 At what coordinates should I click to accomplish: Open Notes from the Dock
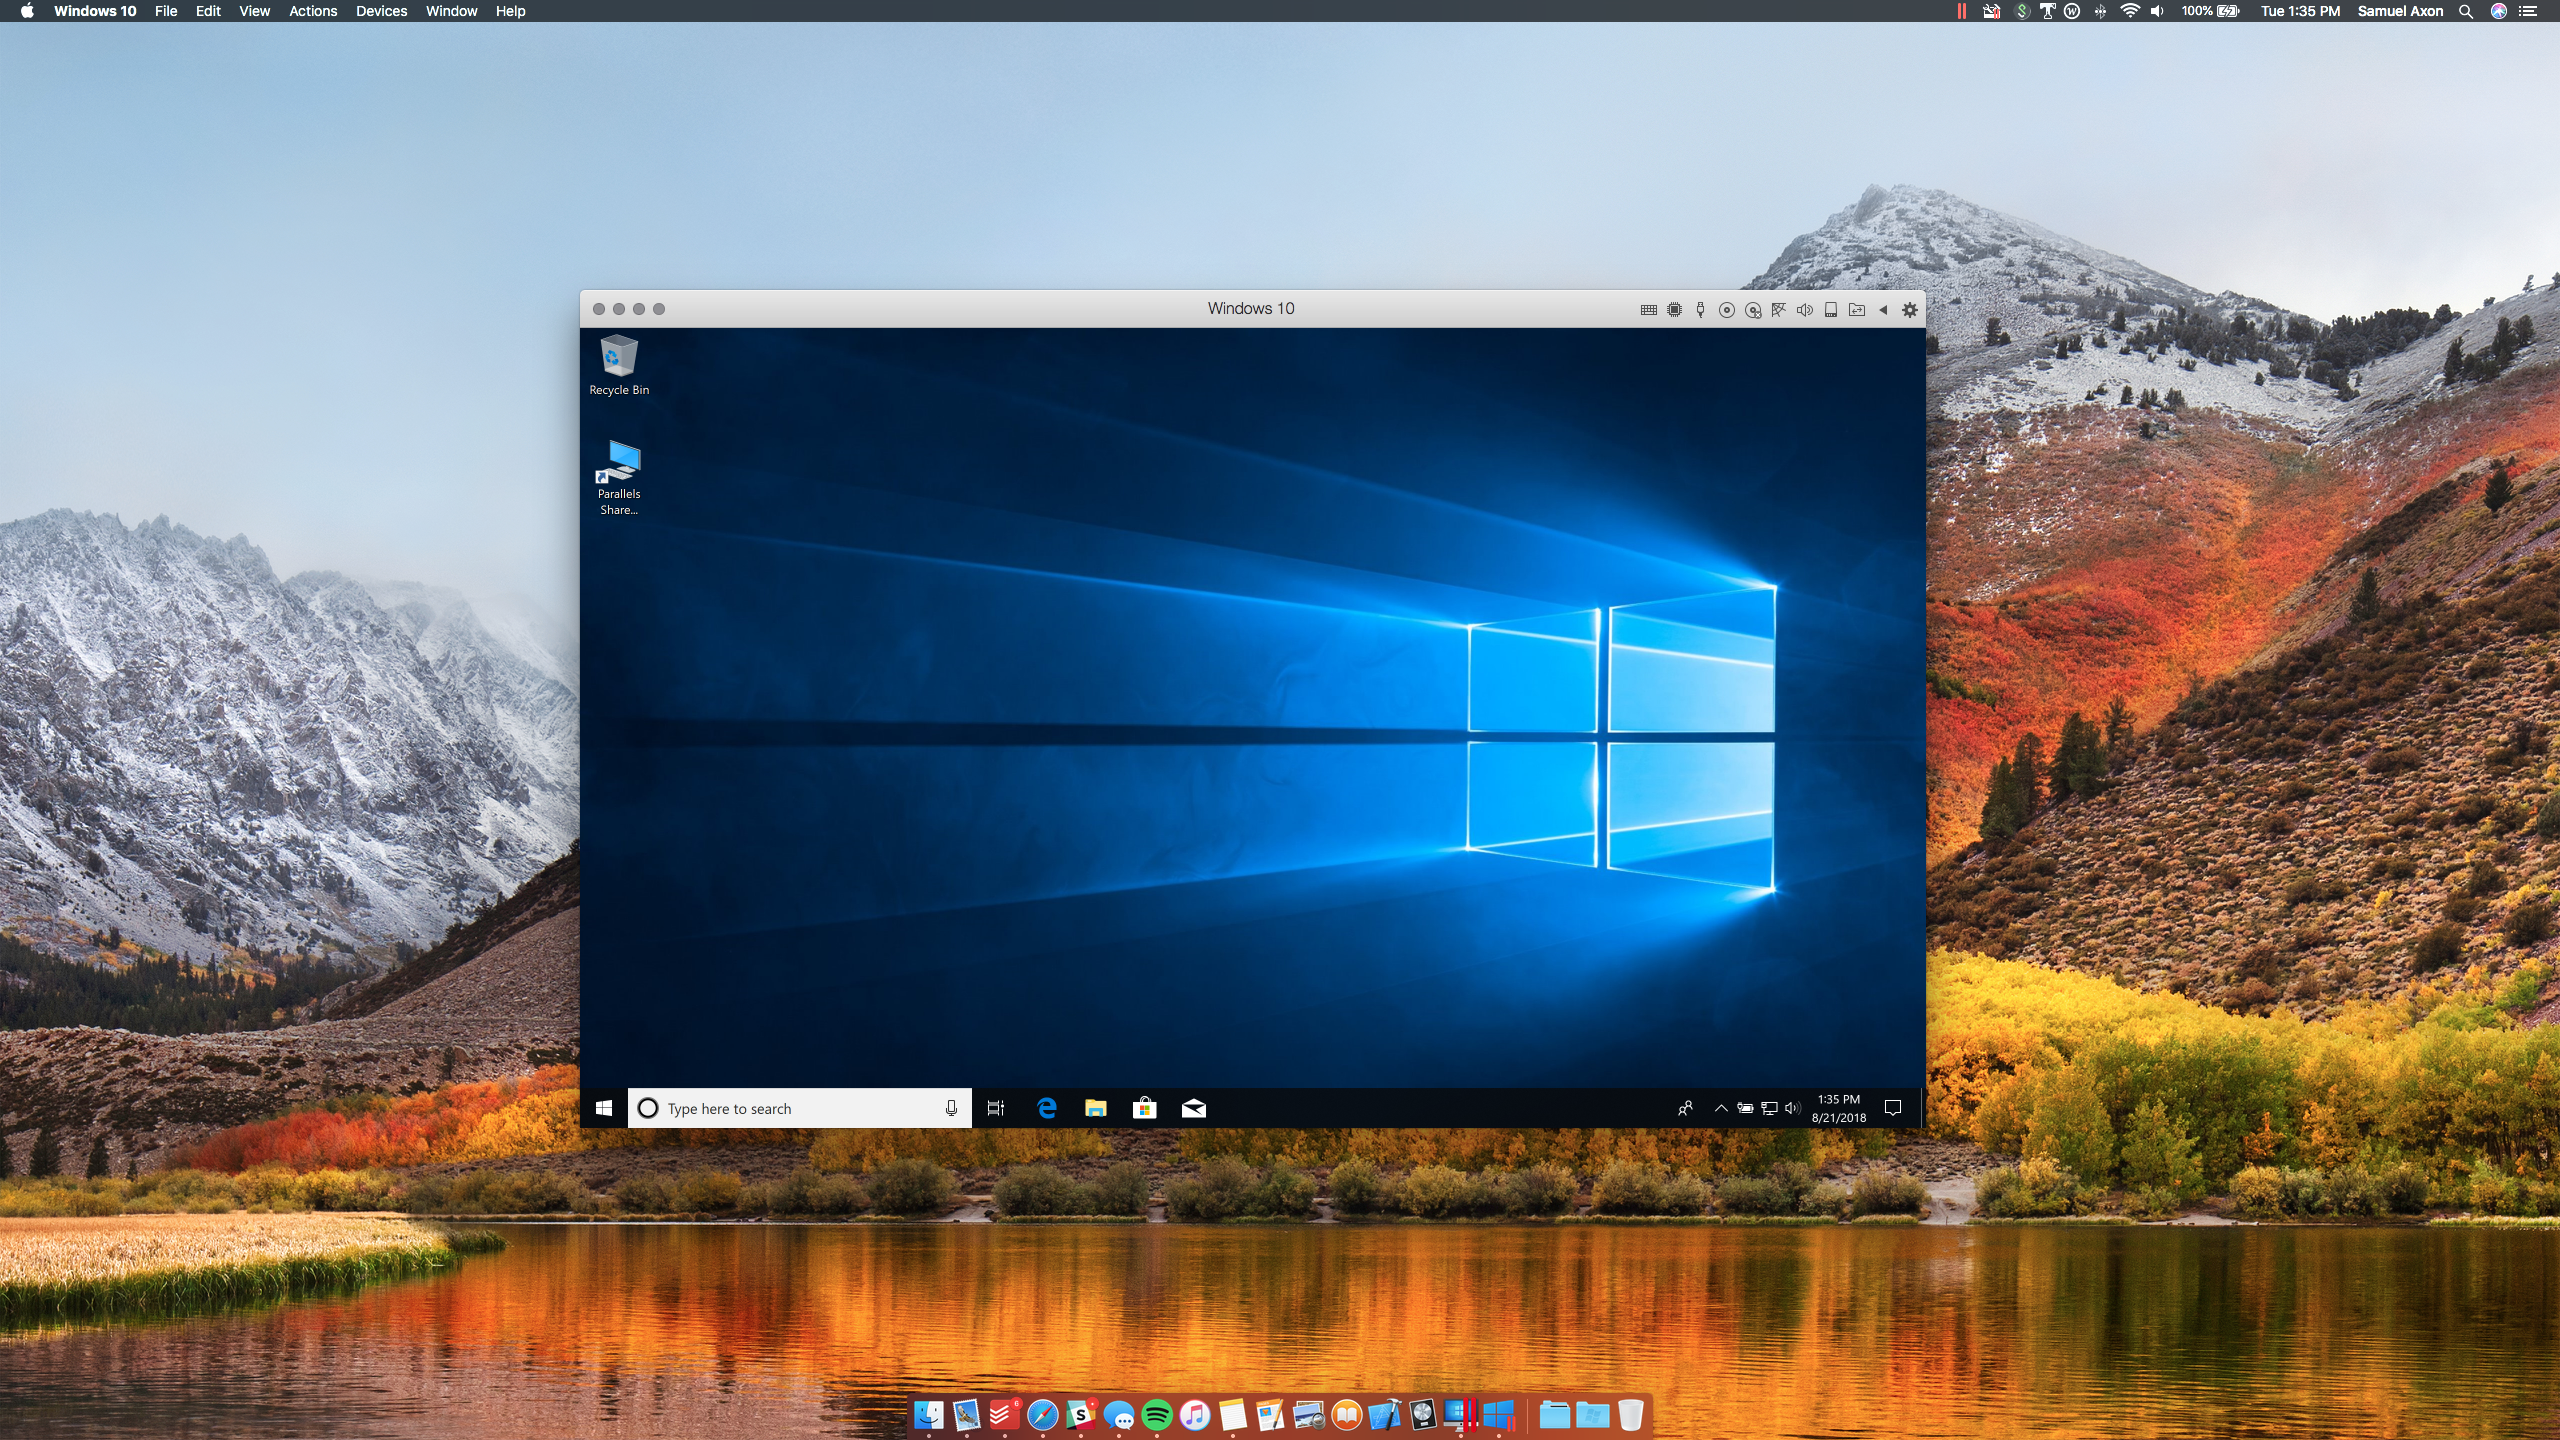(1233, 1414)
